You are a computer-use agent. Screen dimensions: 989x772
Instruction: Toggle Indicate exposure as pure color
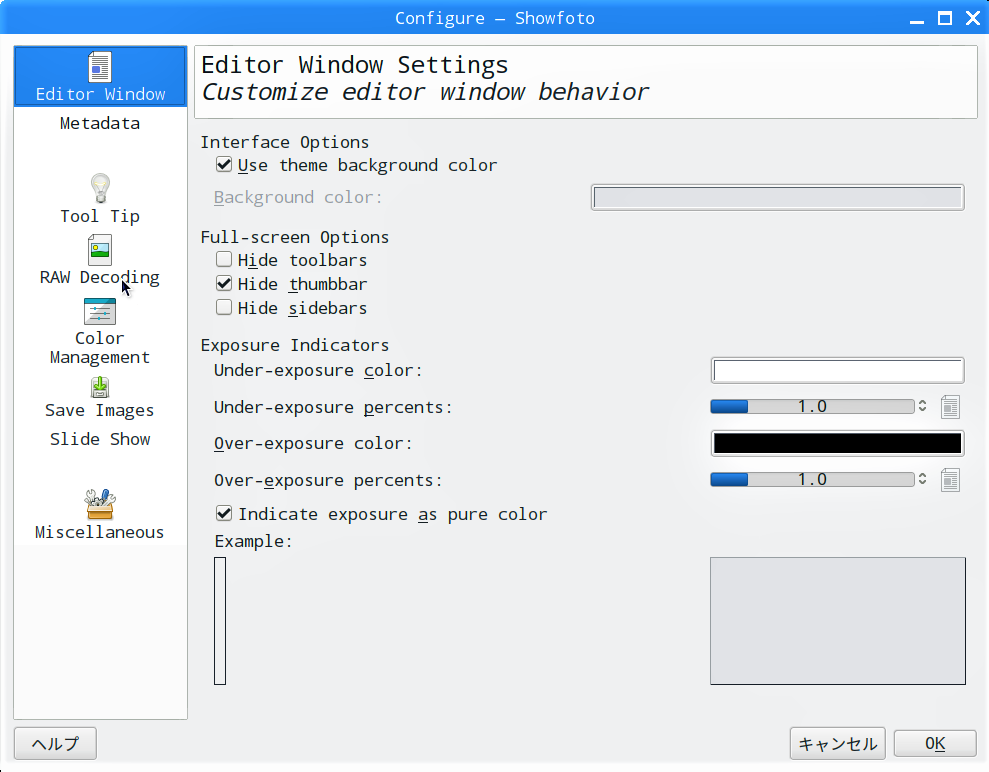(x=224, y=513)
